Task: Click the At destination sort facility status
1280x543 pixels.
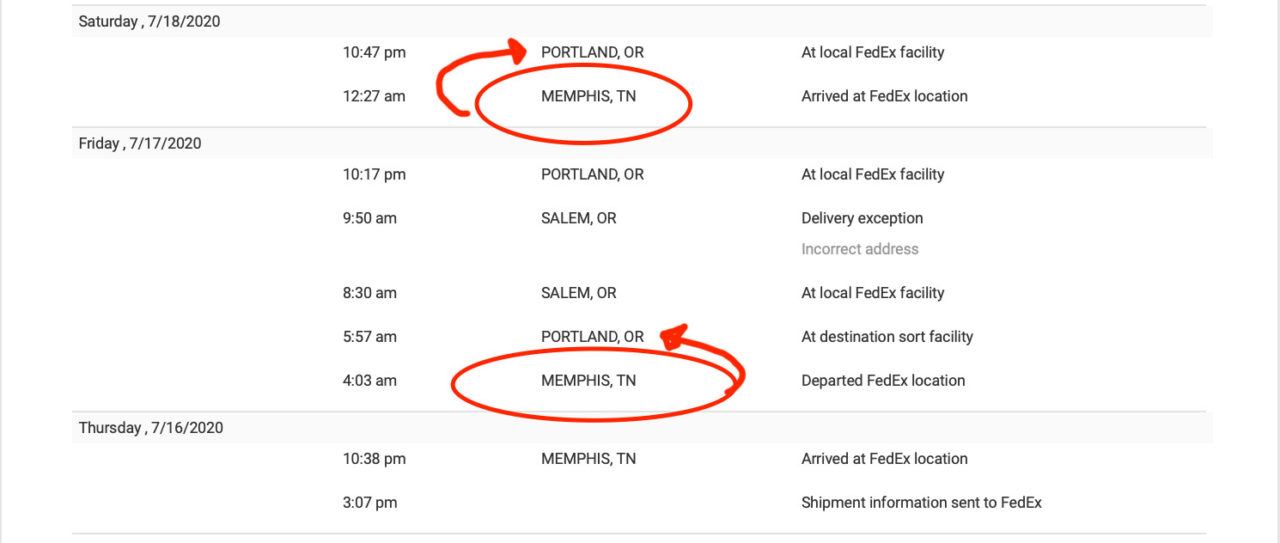Action: click(x=887, y=337)
